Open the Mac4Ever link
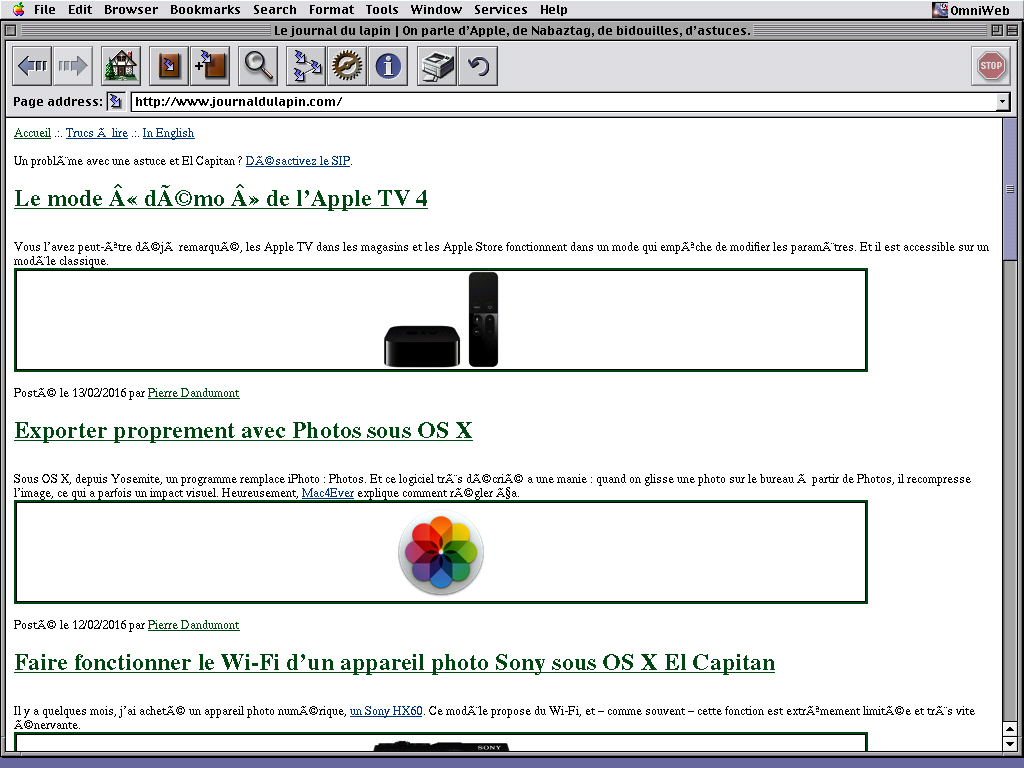The width and height of the screenshot is (1024, 768). point(328,493)
